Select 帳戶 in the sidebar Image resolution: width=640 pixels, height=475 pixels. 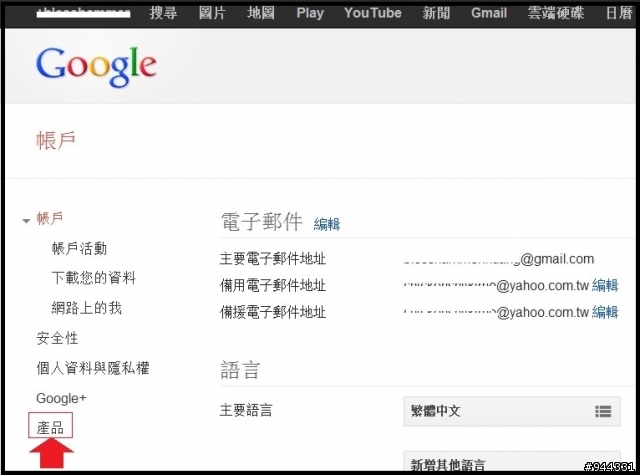[50, 218]
